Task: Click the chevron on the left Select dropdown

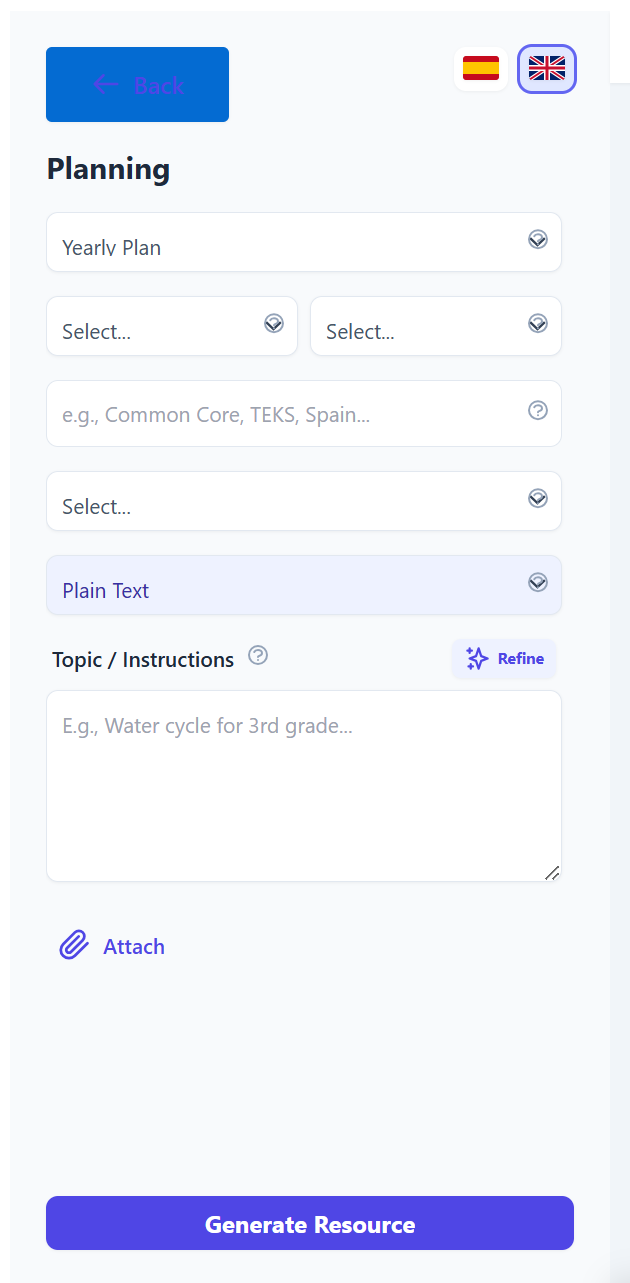Action: (274, 323)
